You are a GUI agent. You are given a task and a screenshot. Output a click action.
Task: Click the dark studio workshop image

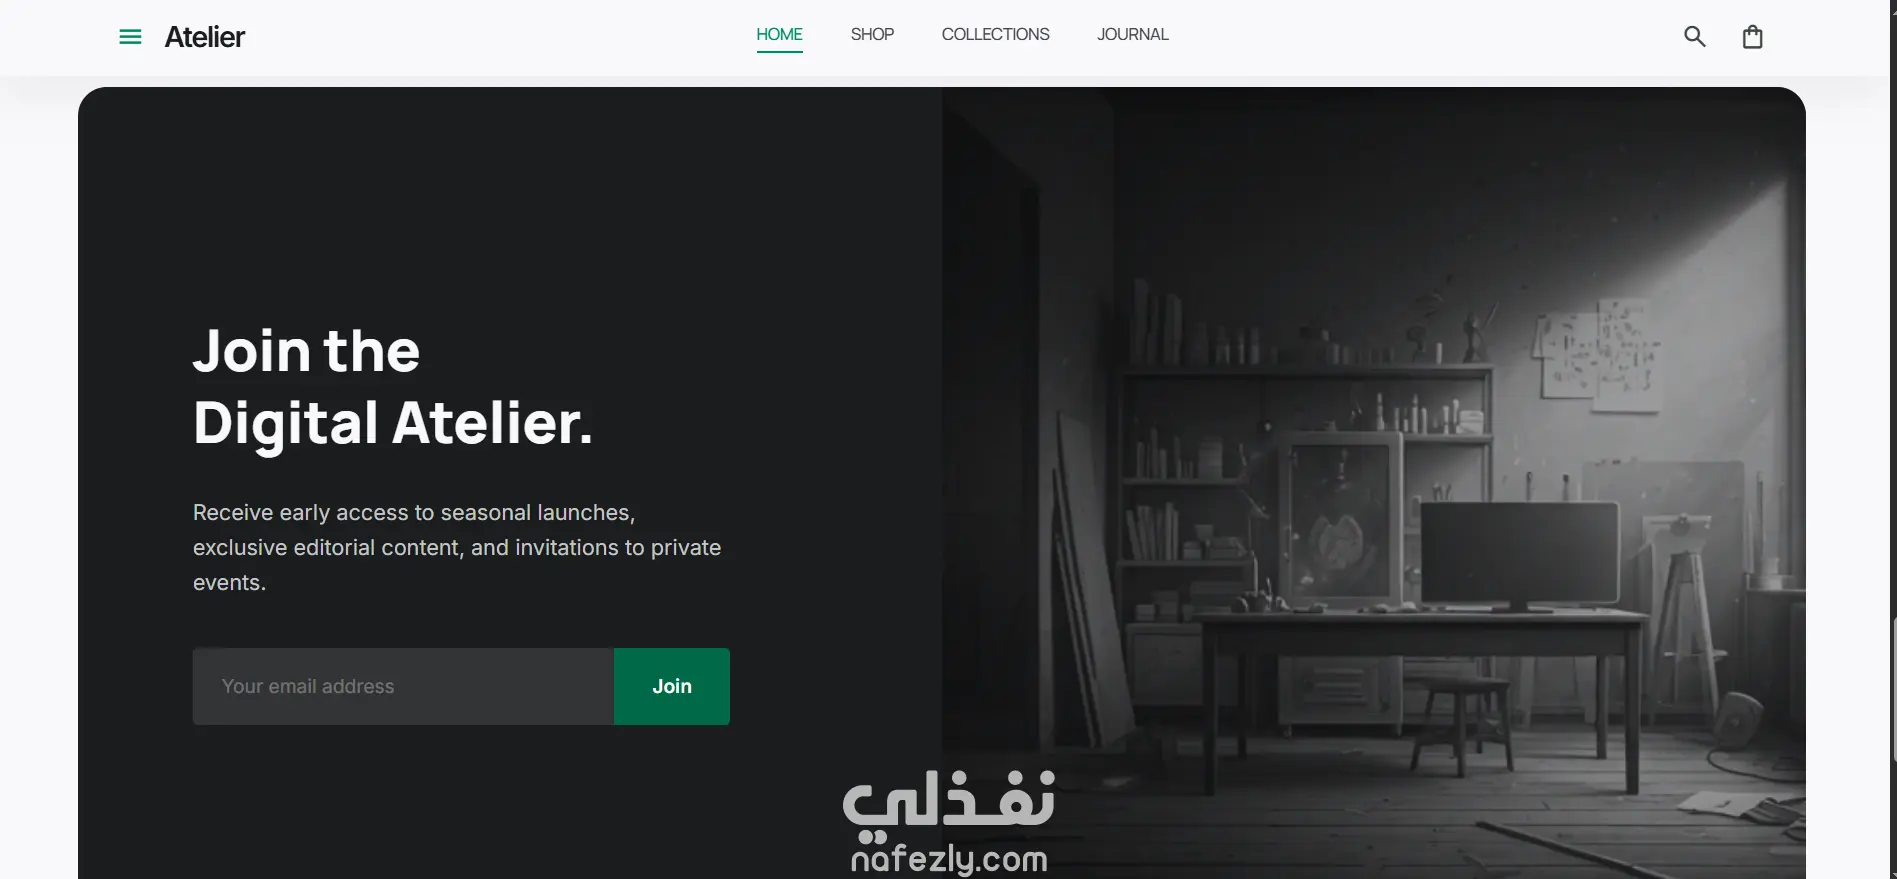[1373, 483]
